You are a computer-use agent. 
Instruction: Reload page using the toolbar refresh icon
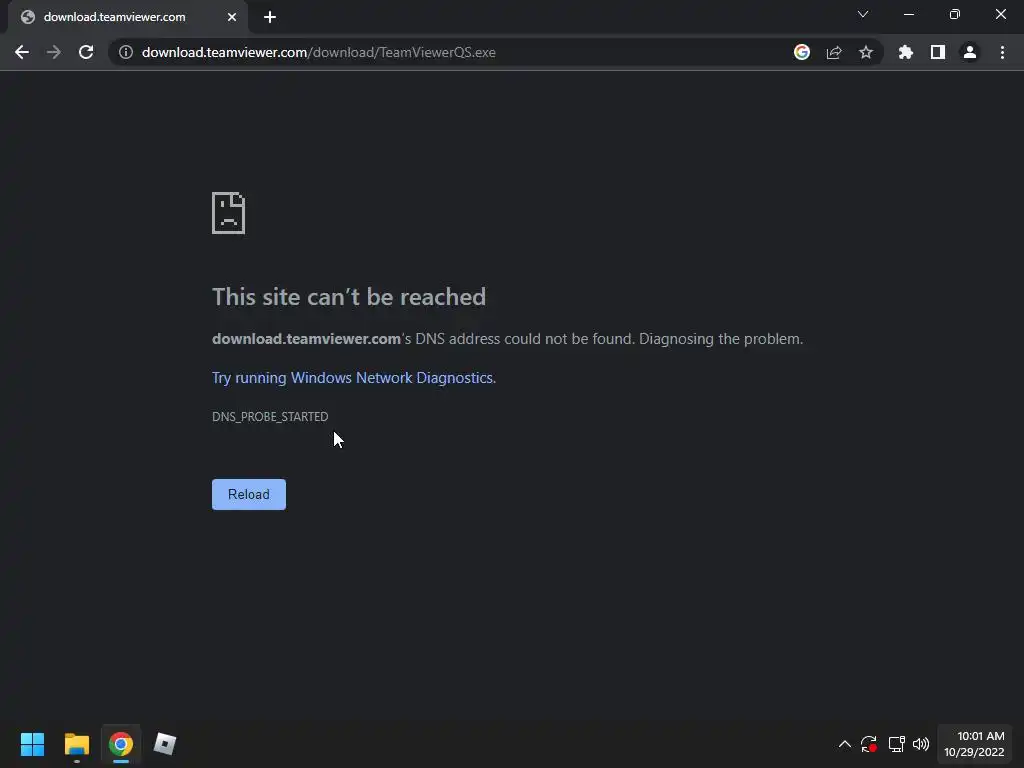pos(86,52)
